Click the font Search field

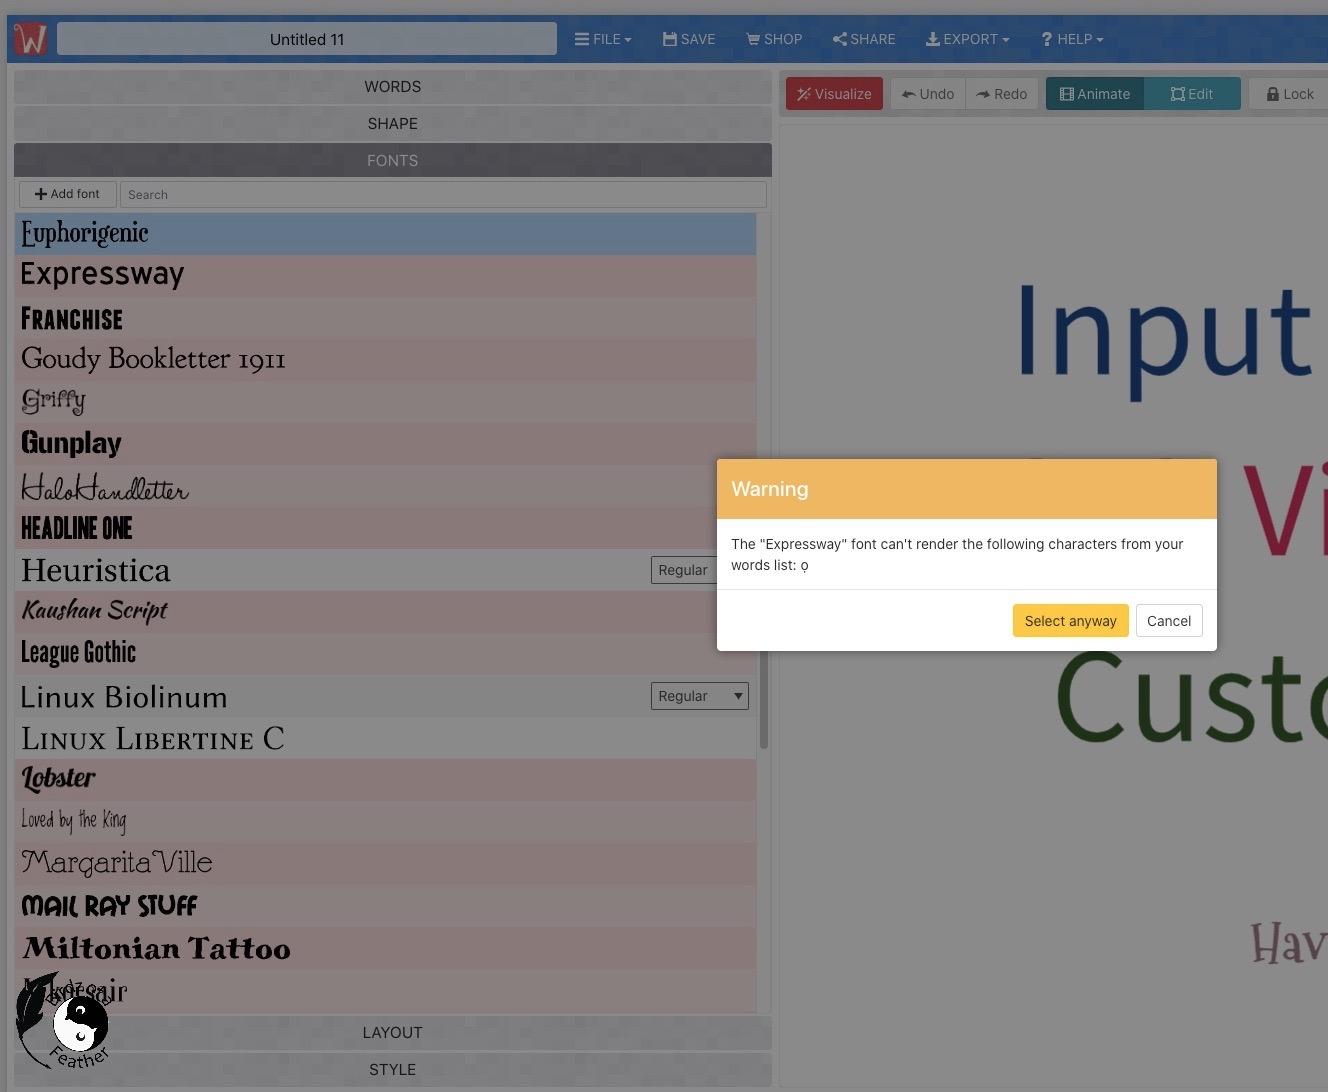coord(443,194)
